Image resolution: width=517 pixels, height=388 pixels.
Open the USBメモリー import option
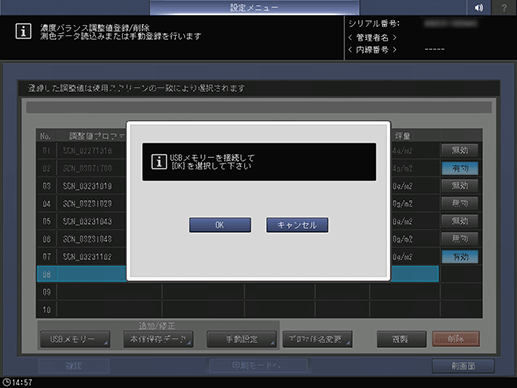[75, 339]
